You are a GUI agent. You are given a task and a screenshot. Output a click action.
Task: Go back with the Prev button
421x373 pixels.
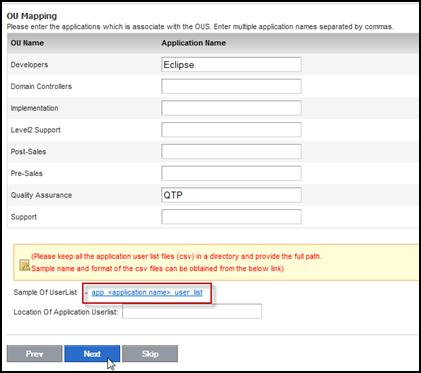click(34, 354)
